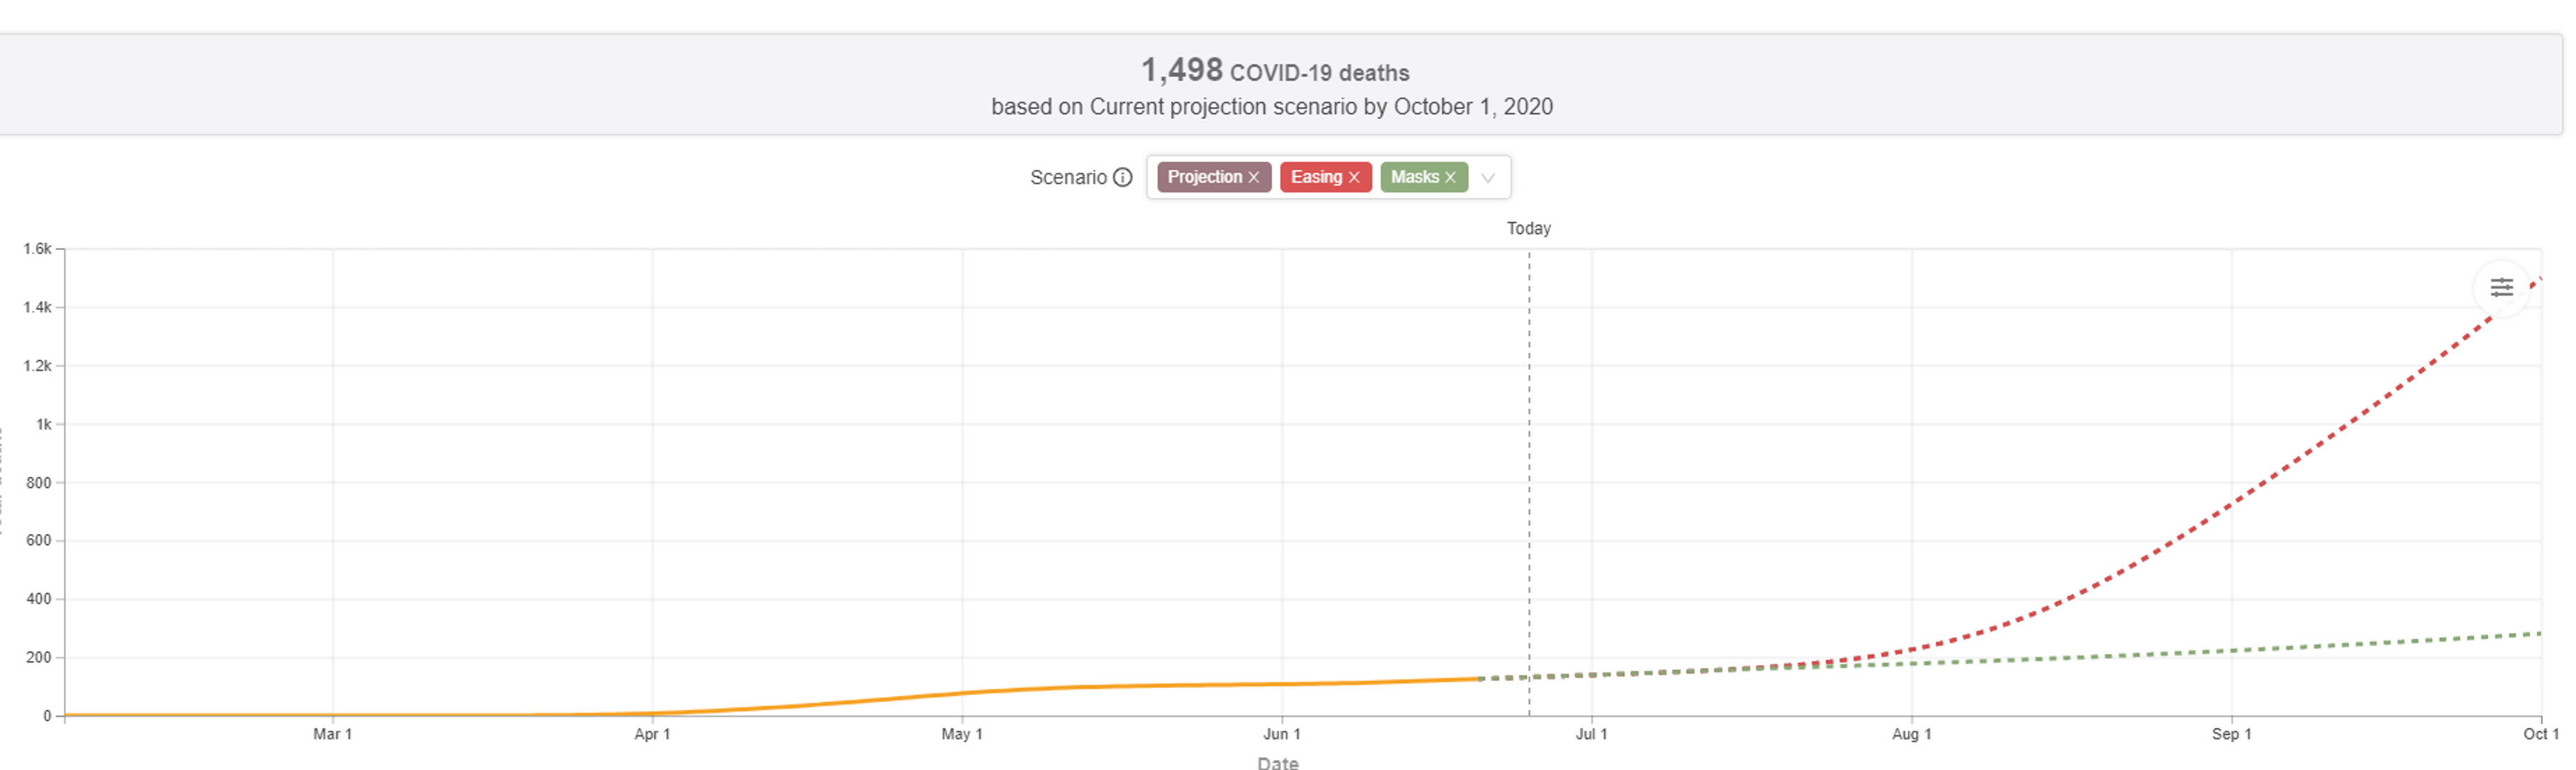Click the Today marker label
This screenshot has height=770, width=2576.
click(1528, 229)
